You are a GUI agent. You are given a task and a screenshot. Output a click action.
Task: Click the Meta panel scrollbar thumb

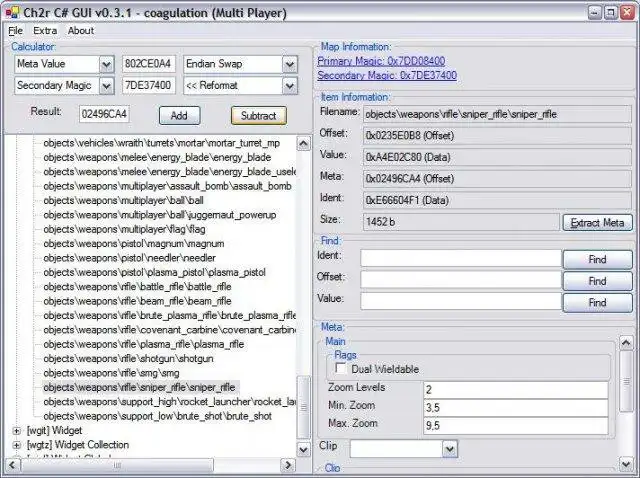(626, 381)
